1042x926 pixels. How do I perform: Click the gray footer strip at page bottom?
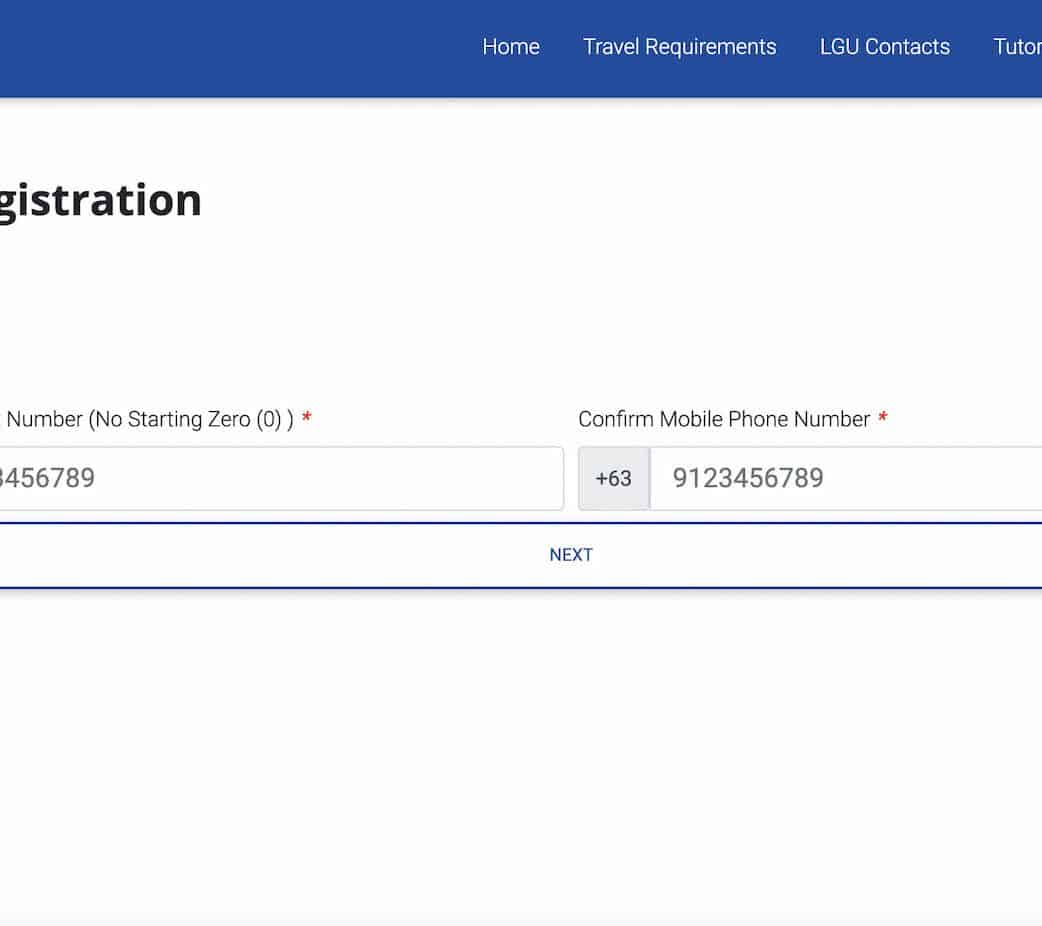click(x=520, y=918)
